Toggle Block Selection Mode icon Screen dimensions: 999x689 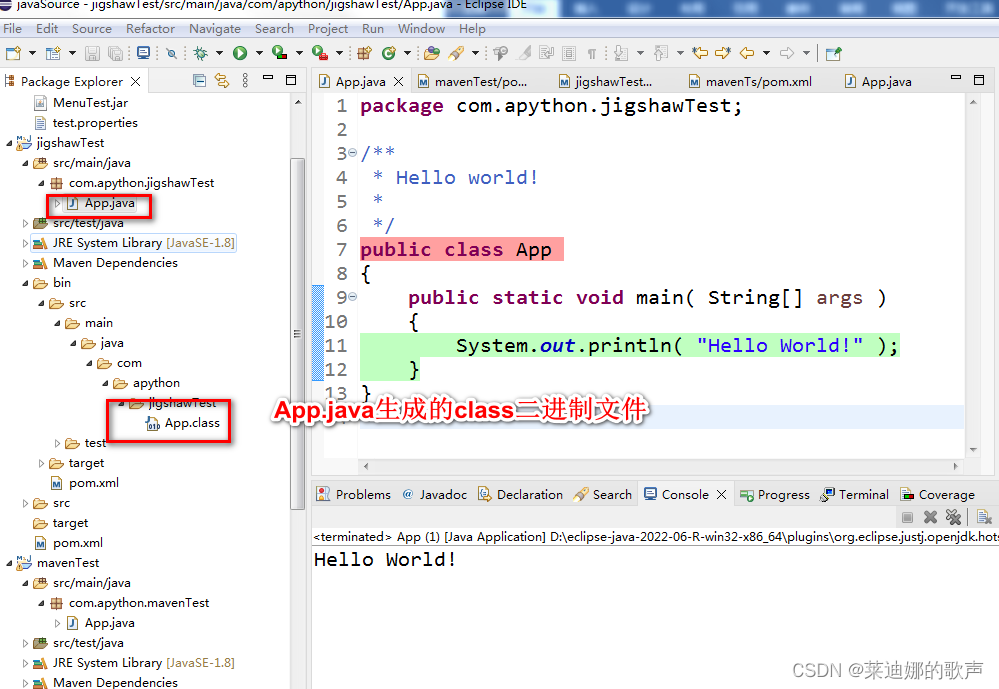pyautogui.click(x=569, y=53)
